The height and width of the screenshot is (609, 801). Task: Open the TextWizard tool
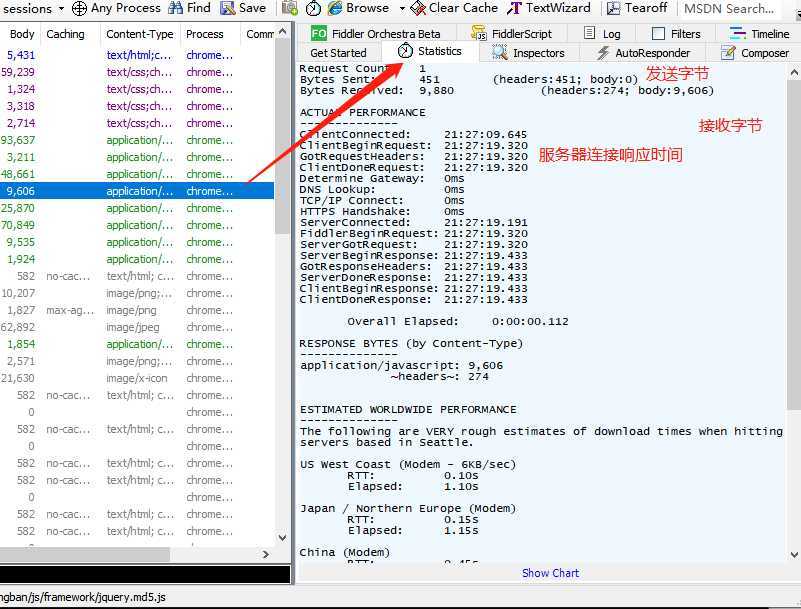point(549,8)
